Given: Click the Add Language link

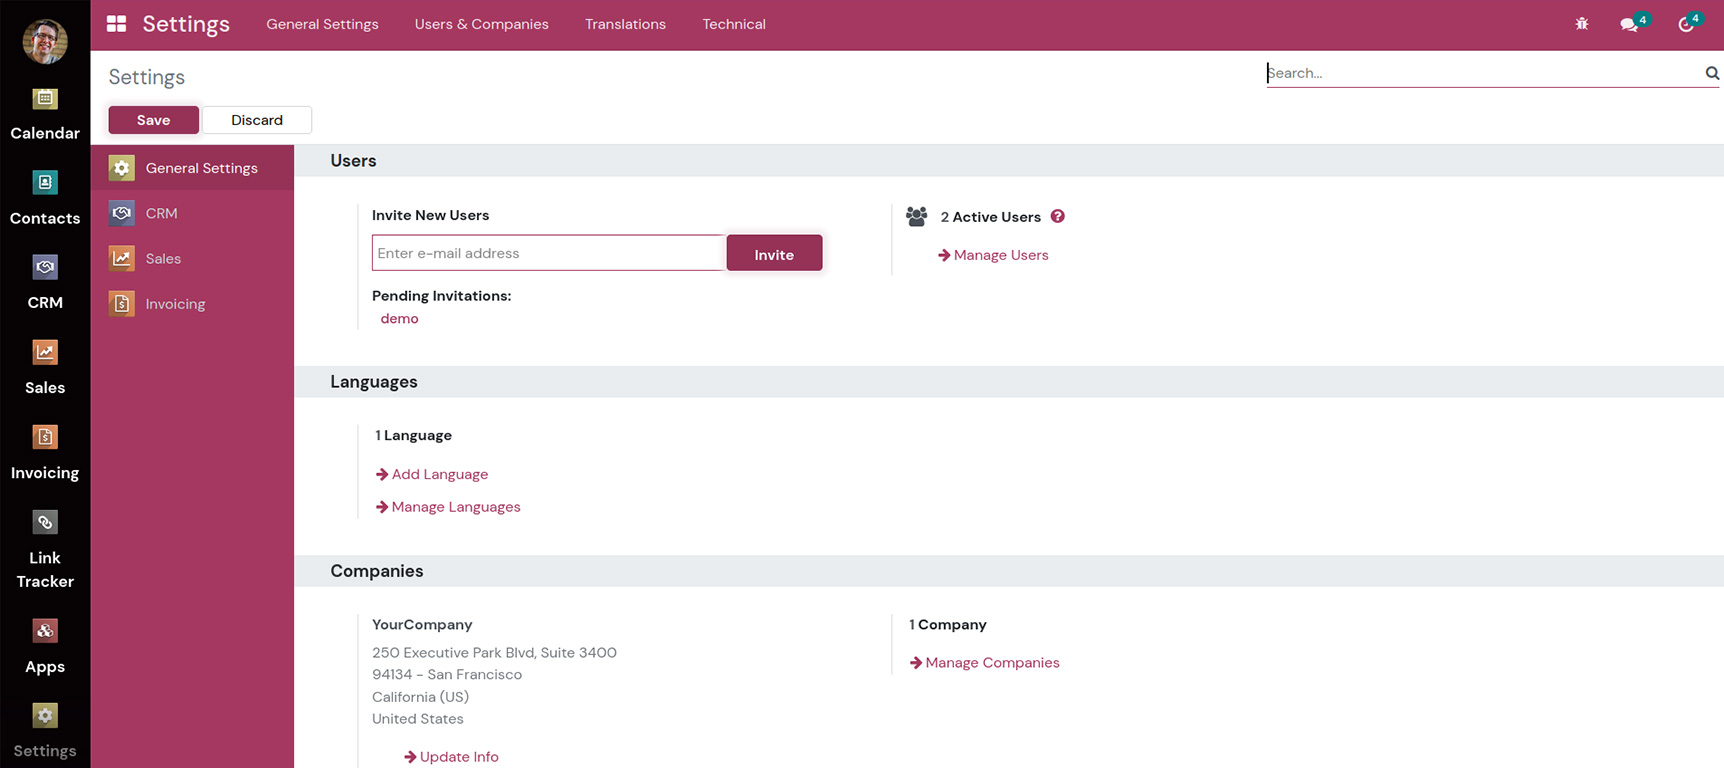Looking at the screenshot, I should click(439, 474).
